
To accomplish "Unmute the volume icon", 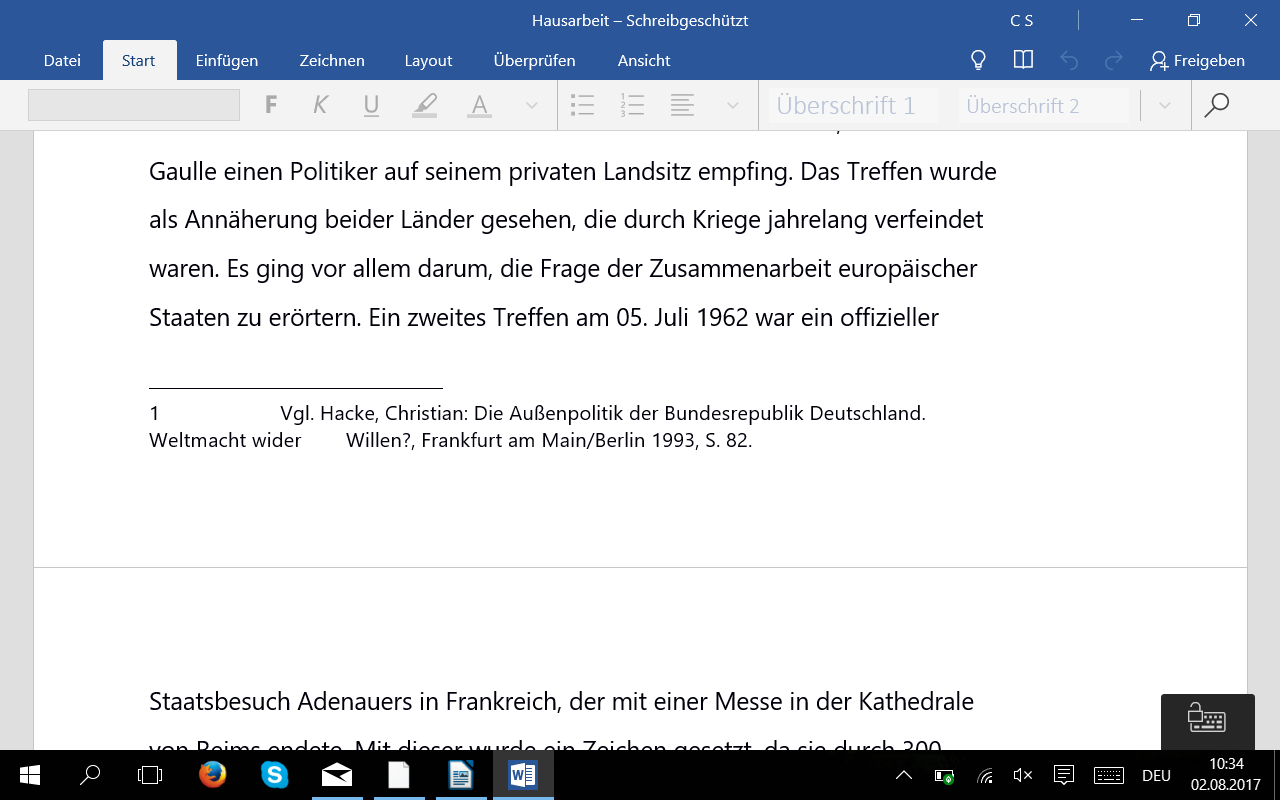I will (x=1023, y=775).
